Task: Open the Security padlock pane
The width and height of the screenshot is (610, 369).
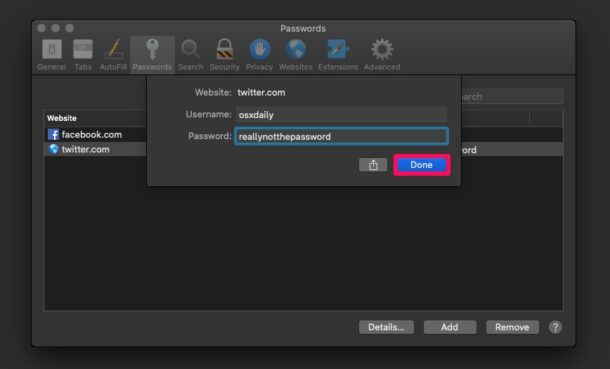Action: tap(224, 55)
